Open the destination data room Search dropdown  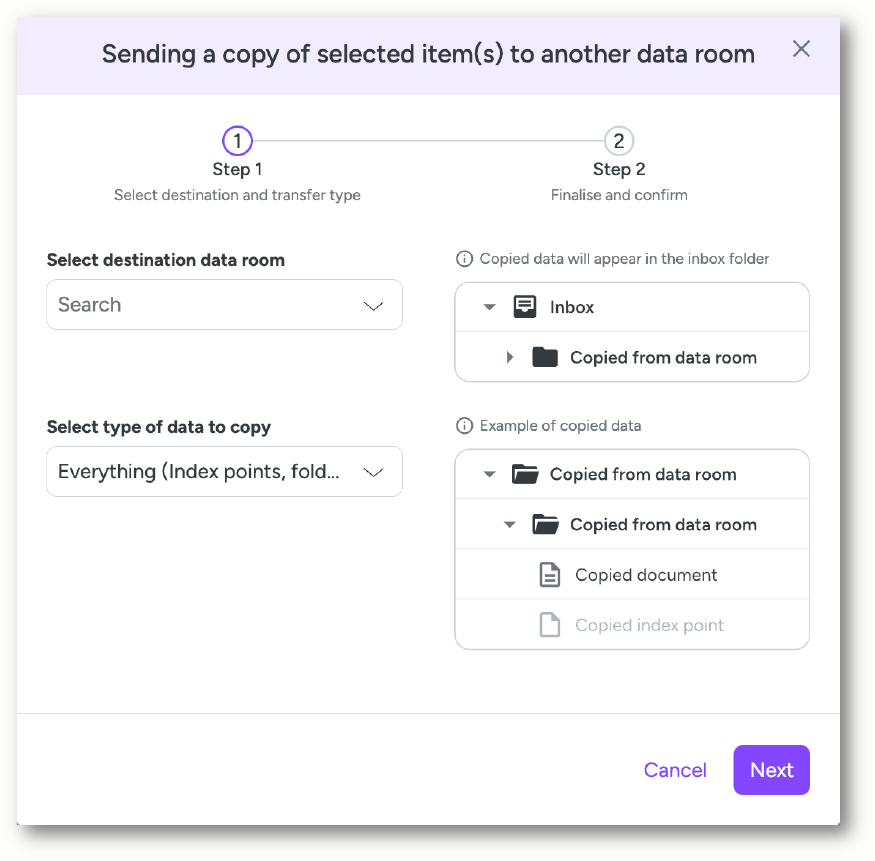[x=224, y=305]
